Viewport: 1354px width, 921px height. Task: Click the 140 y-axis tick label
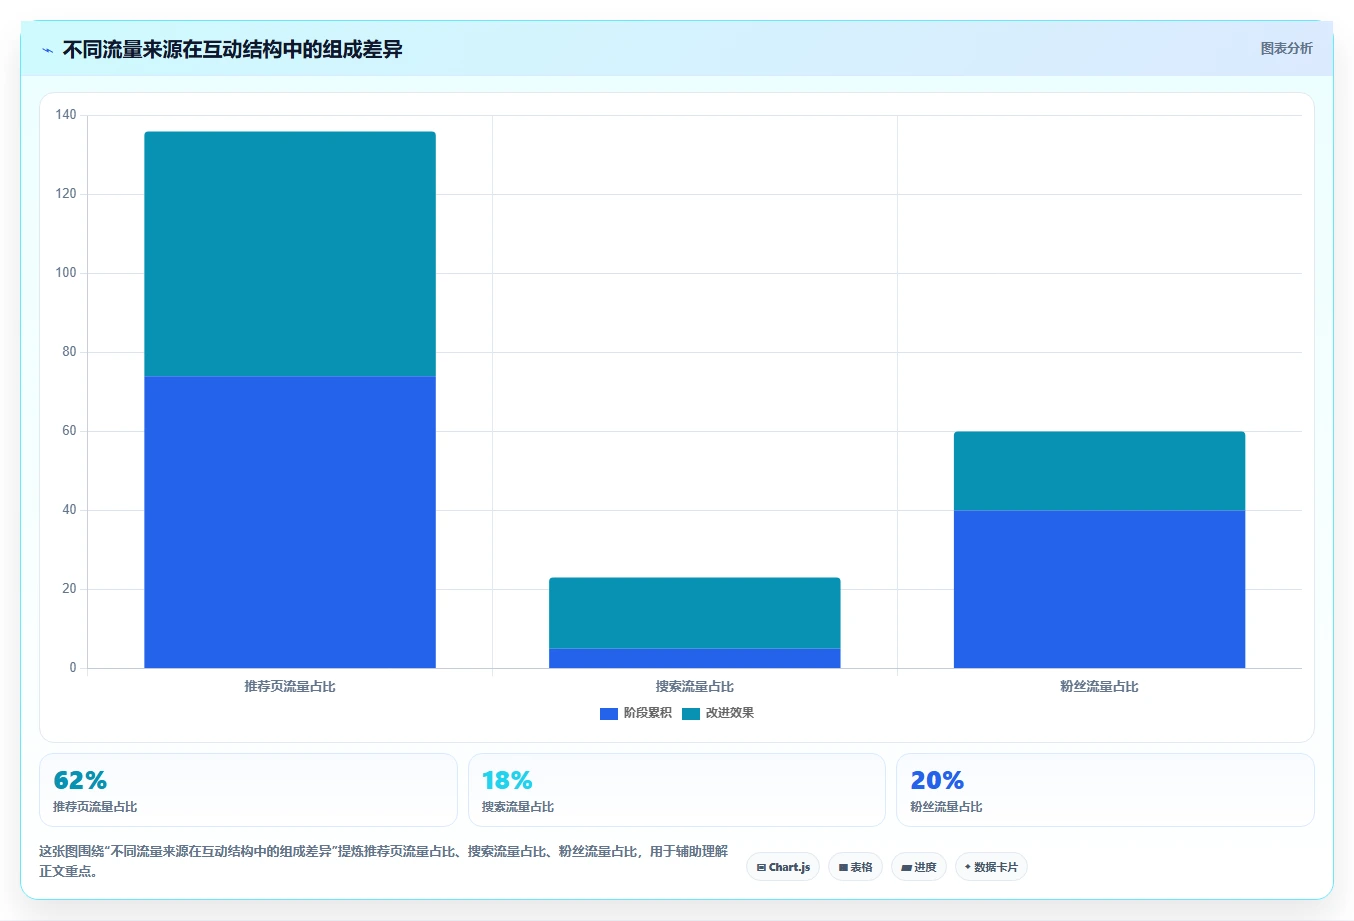[66, 115]
